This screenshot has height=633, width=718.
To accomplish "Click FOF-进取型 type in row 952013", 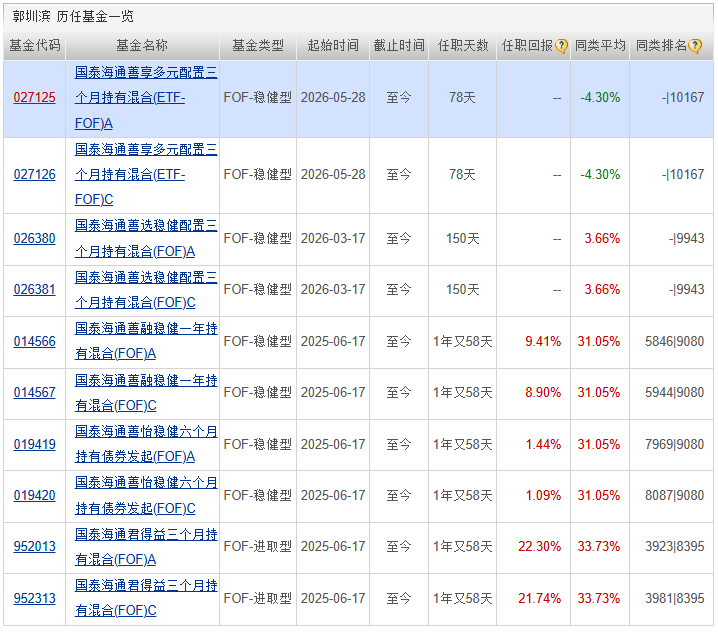I will pyautogui.click(x=258, y=546).
